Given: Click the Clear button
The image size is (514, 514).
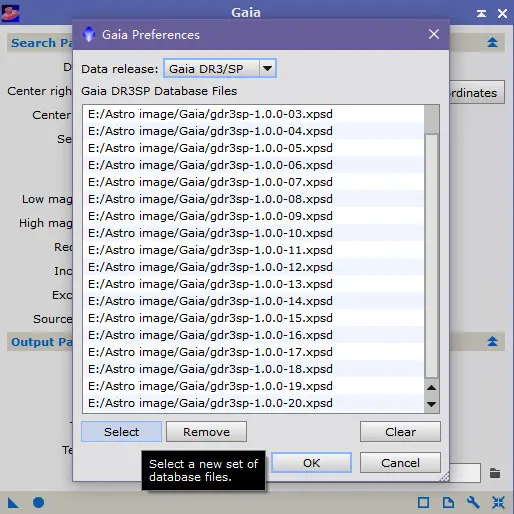Looking at the screenshot, I should 400,432.
